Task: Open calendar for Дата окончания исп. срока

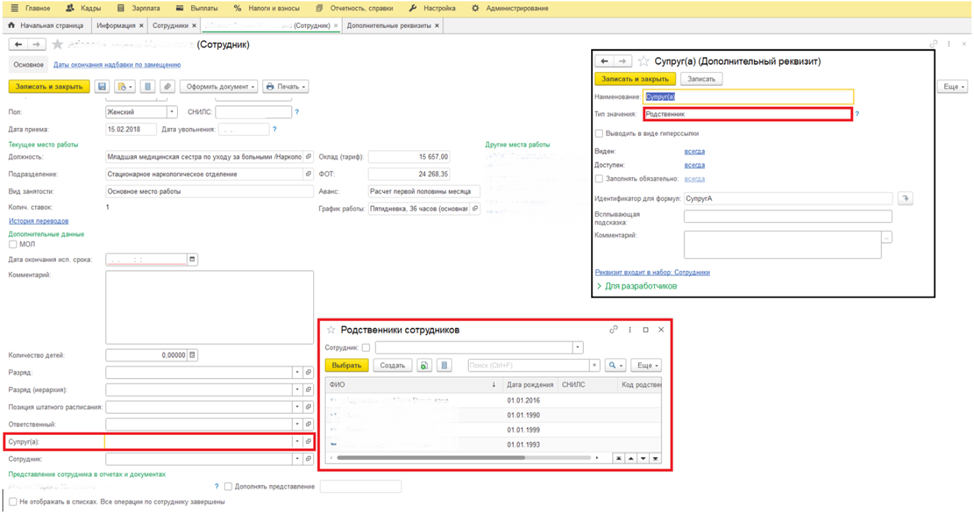Action: [x=193, y=259]
